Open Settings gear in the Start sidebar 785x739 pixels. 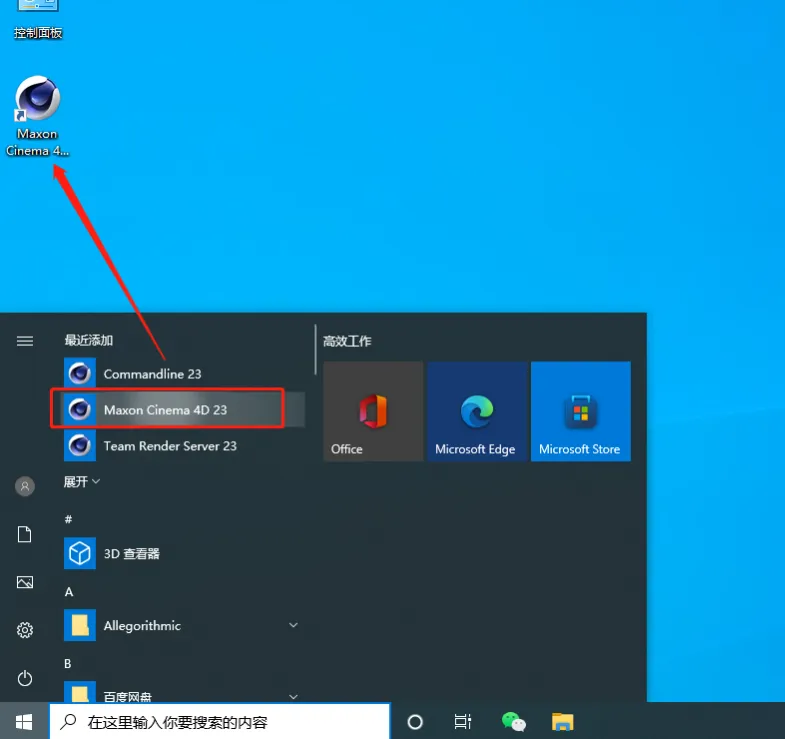[x=25, y=630]
